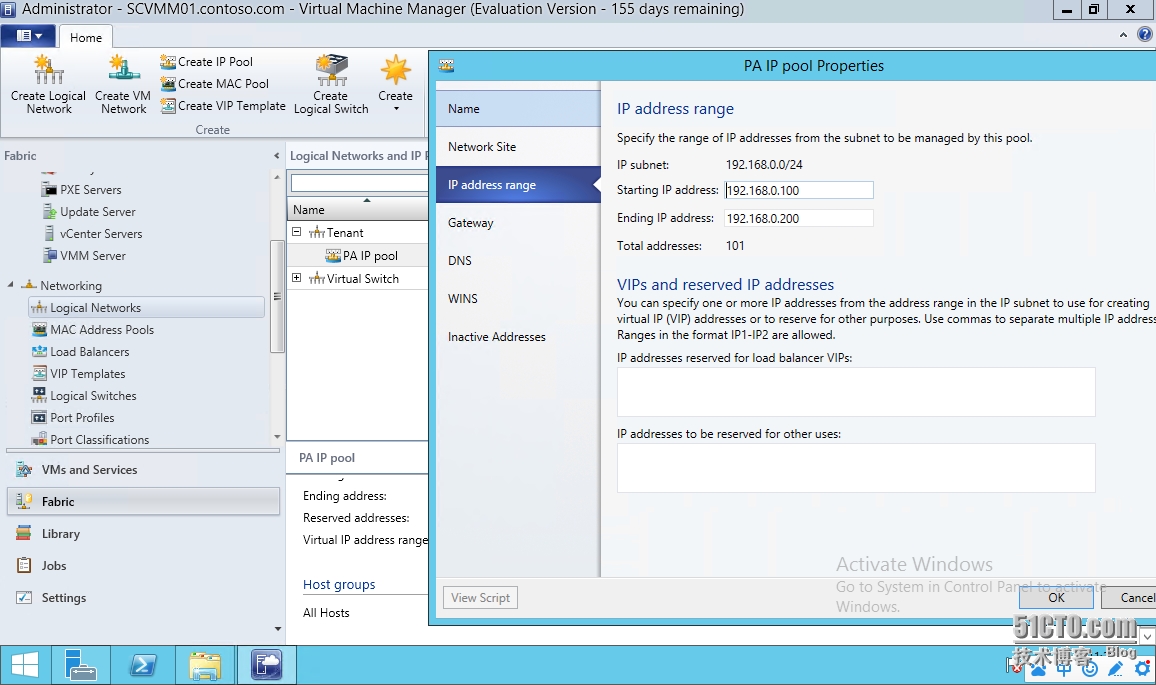Collapse the Networking tree node
The width and height of the screenshot is (1156, 685).
pos(10,285)
